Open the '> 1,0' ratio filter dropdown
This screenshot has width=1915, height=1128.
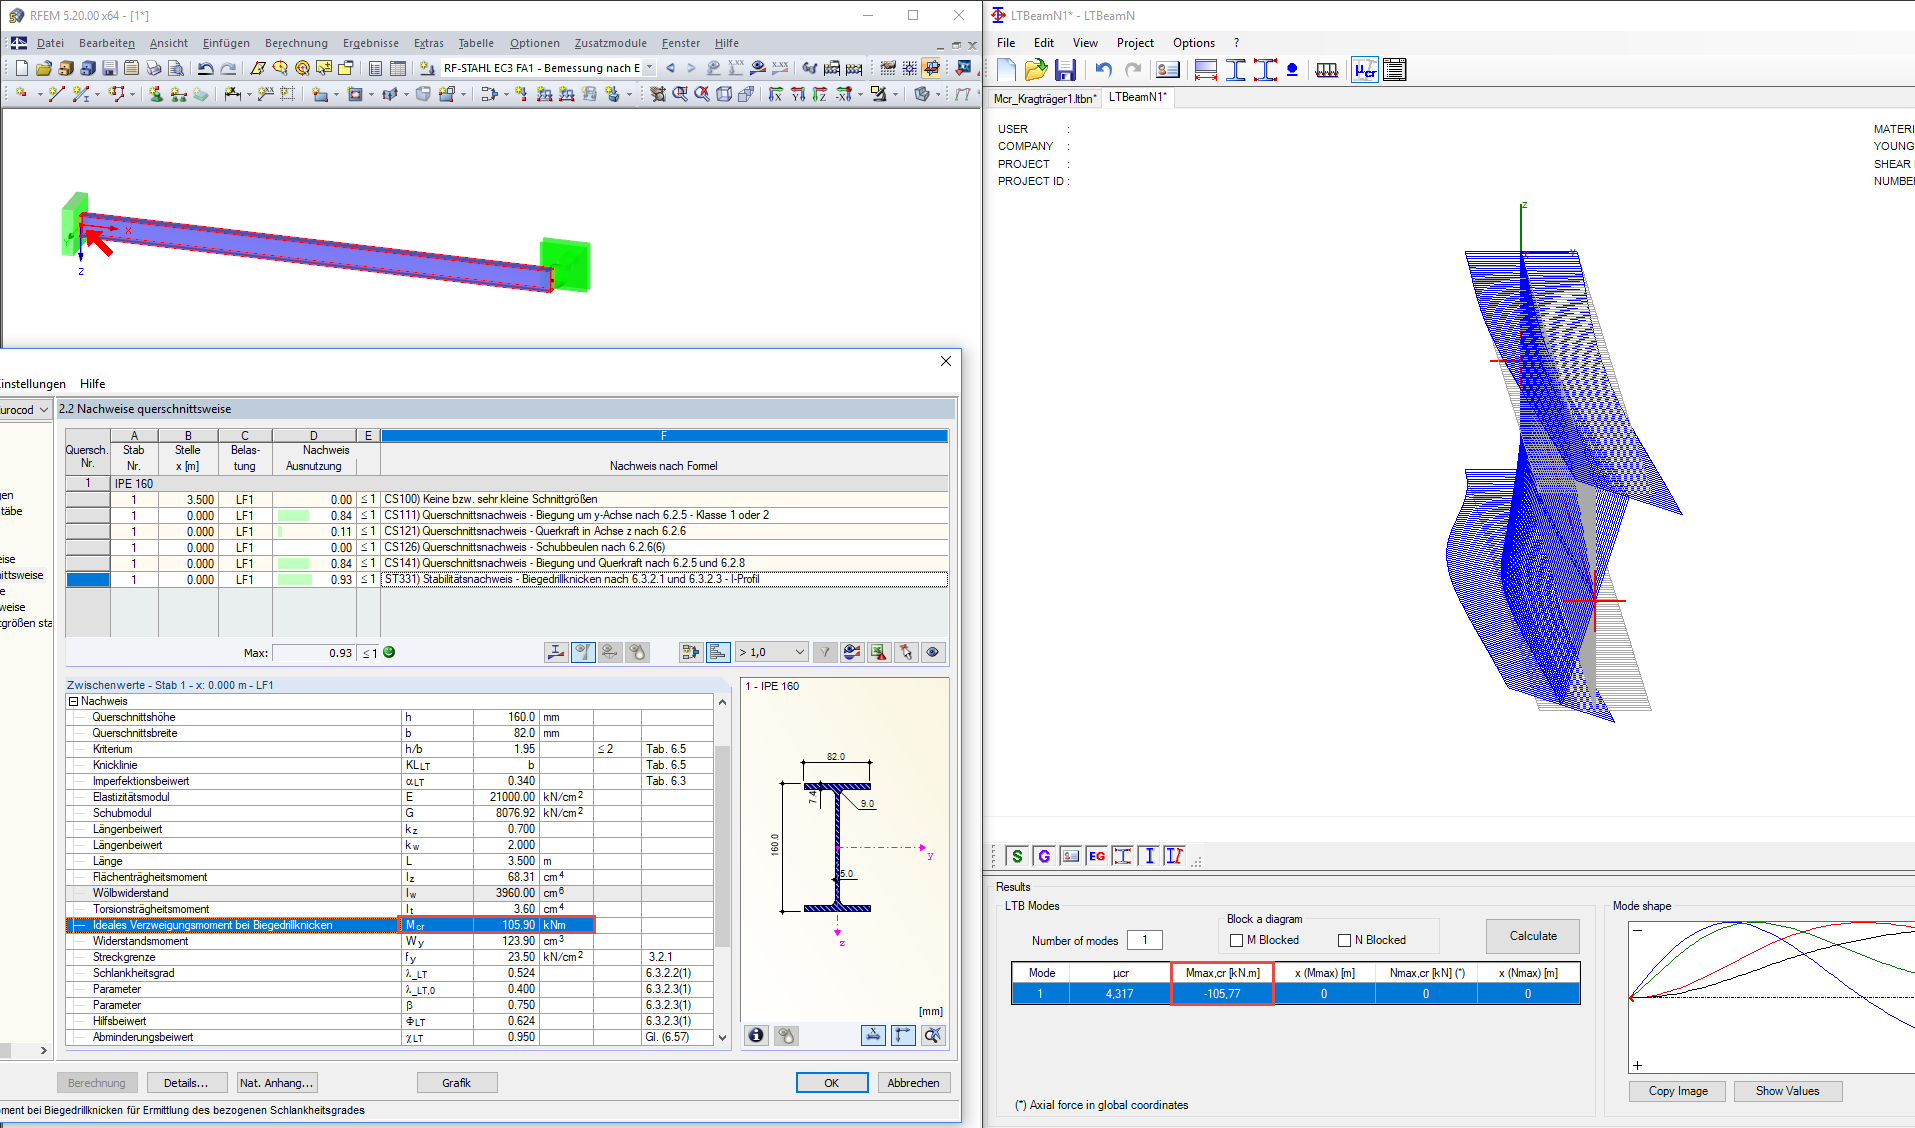(x=771, y=652)
